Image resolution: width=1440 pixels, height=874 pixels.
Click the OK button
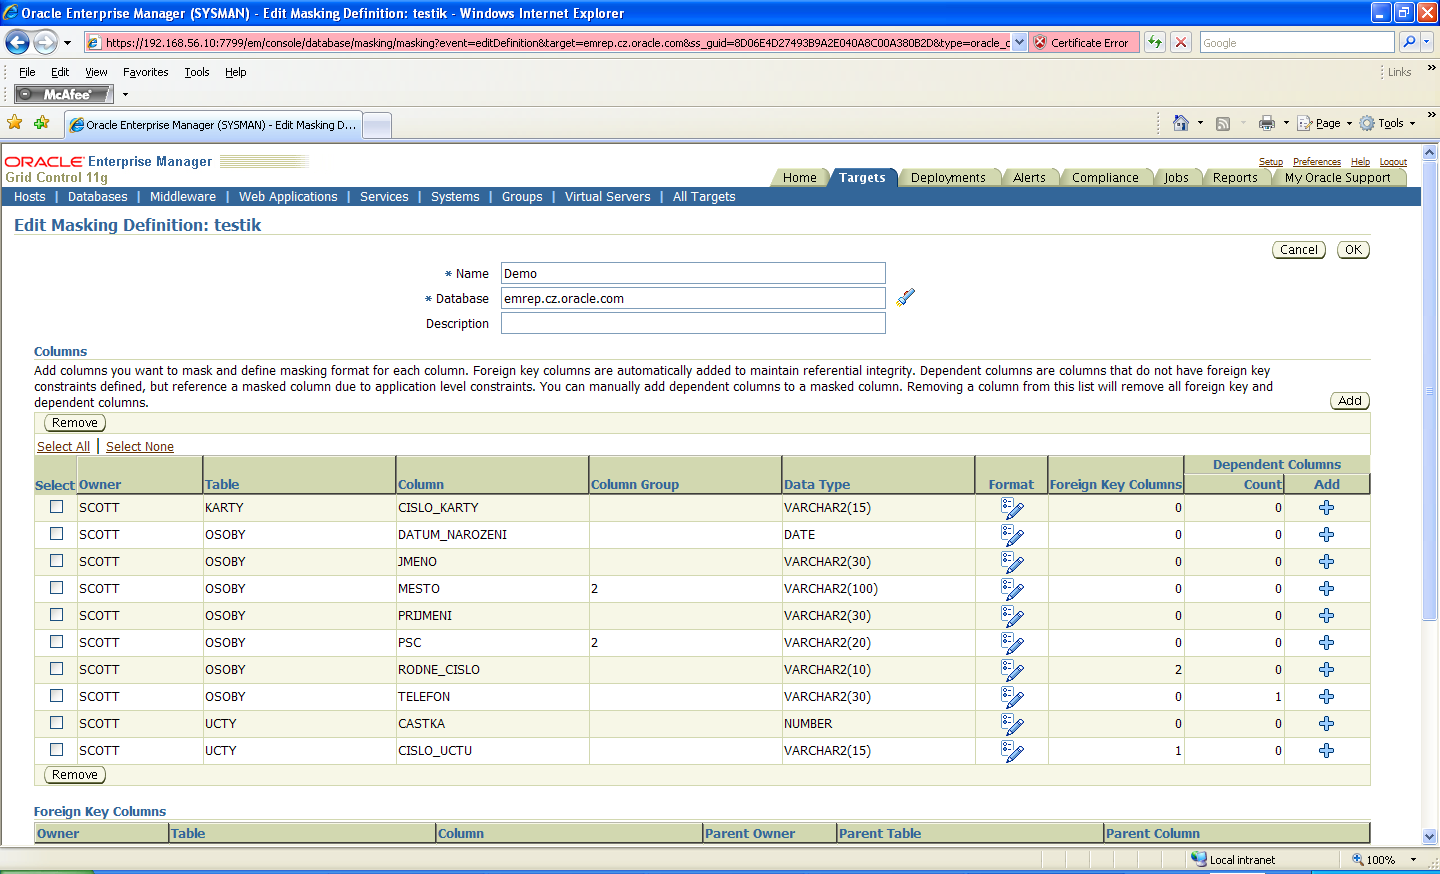[1353, 250]
